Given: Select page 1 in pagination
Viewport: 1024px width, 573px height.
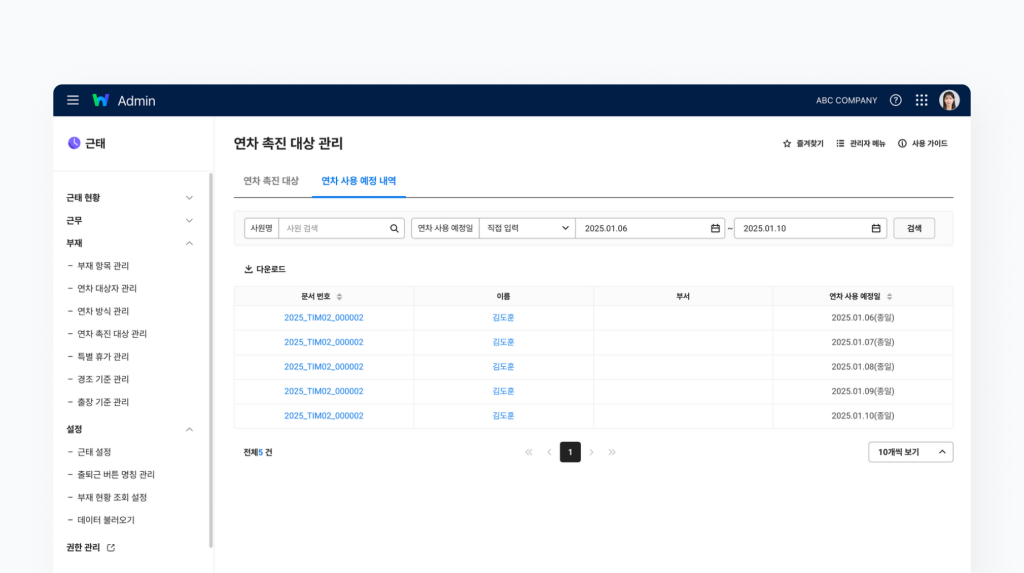Looking at the screenshot, I should pos(570,452).
